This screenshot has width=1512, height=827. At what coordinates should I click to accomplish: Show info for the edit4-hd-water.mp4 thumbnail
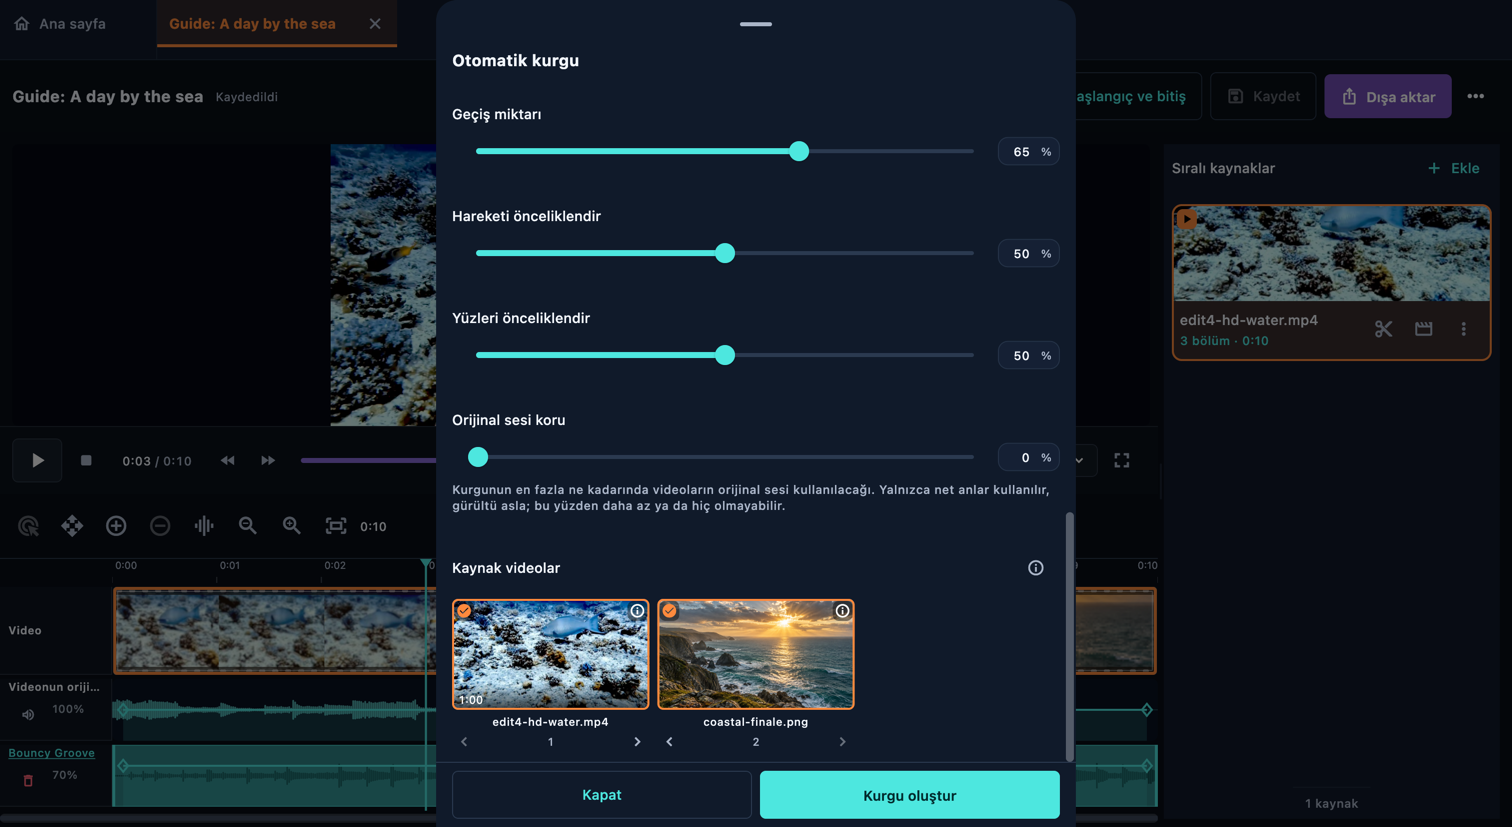pos(637,611)
